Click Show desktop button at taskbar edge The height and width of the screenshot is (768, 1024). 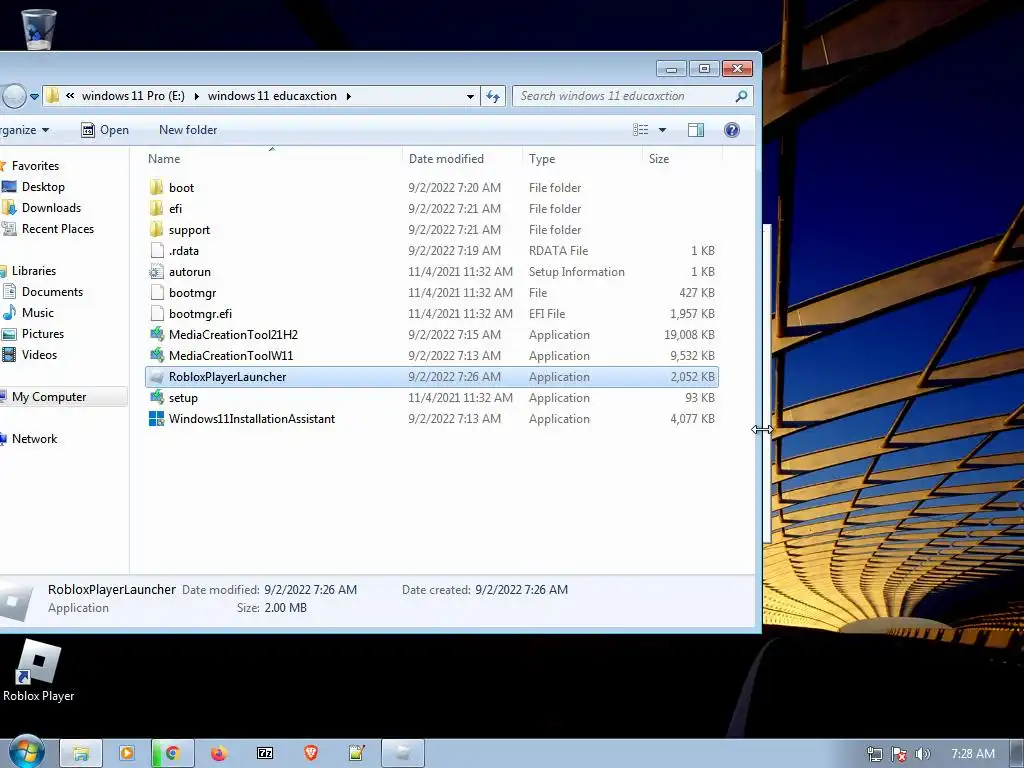(1017, 754)
